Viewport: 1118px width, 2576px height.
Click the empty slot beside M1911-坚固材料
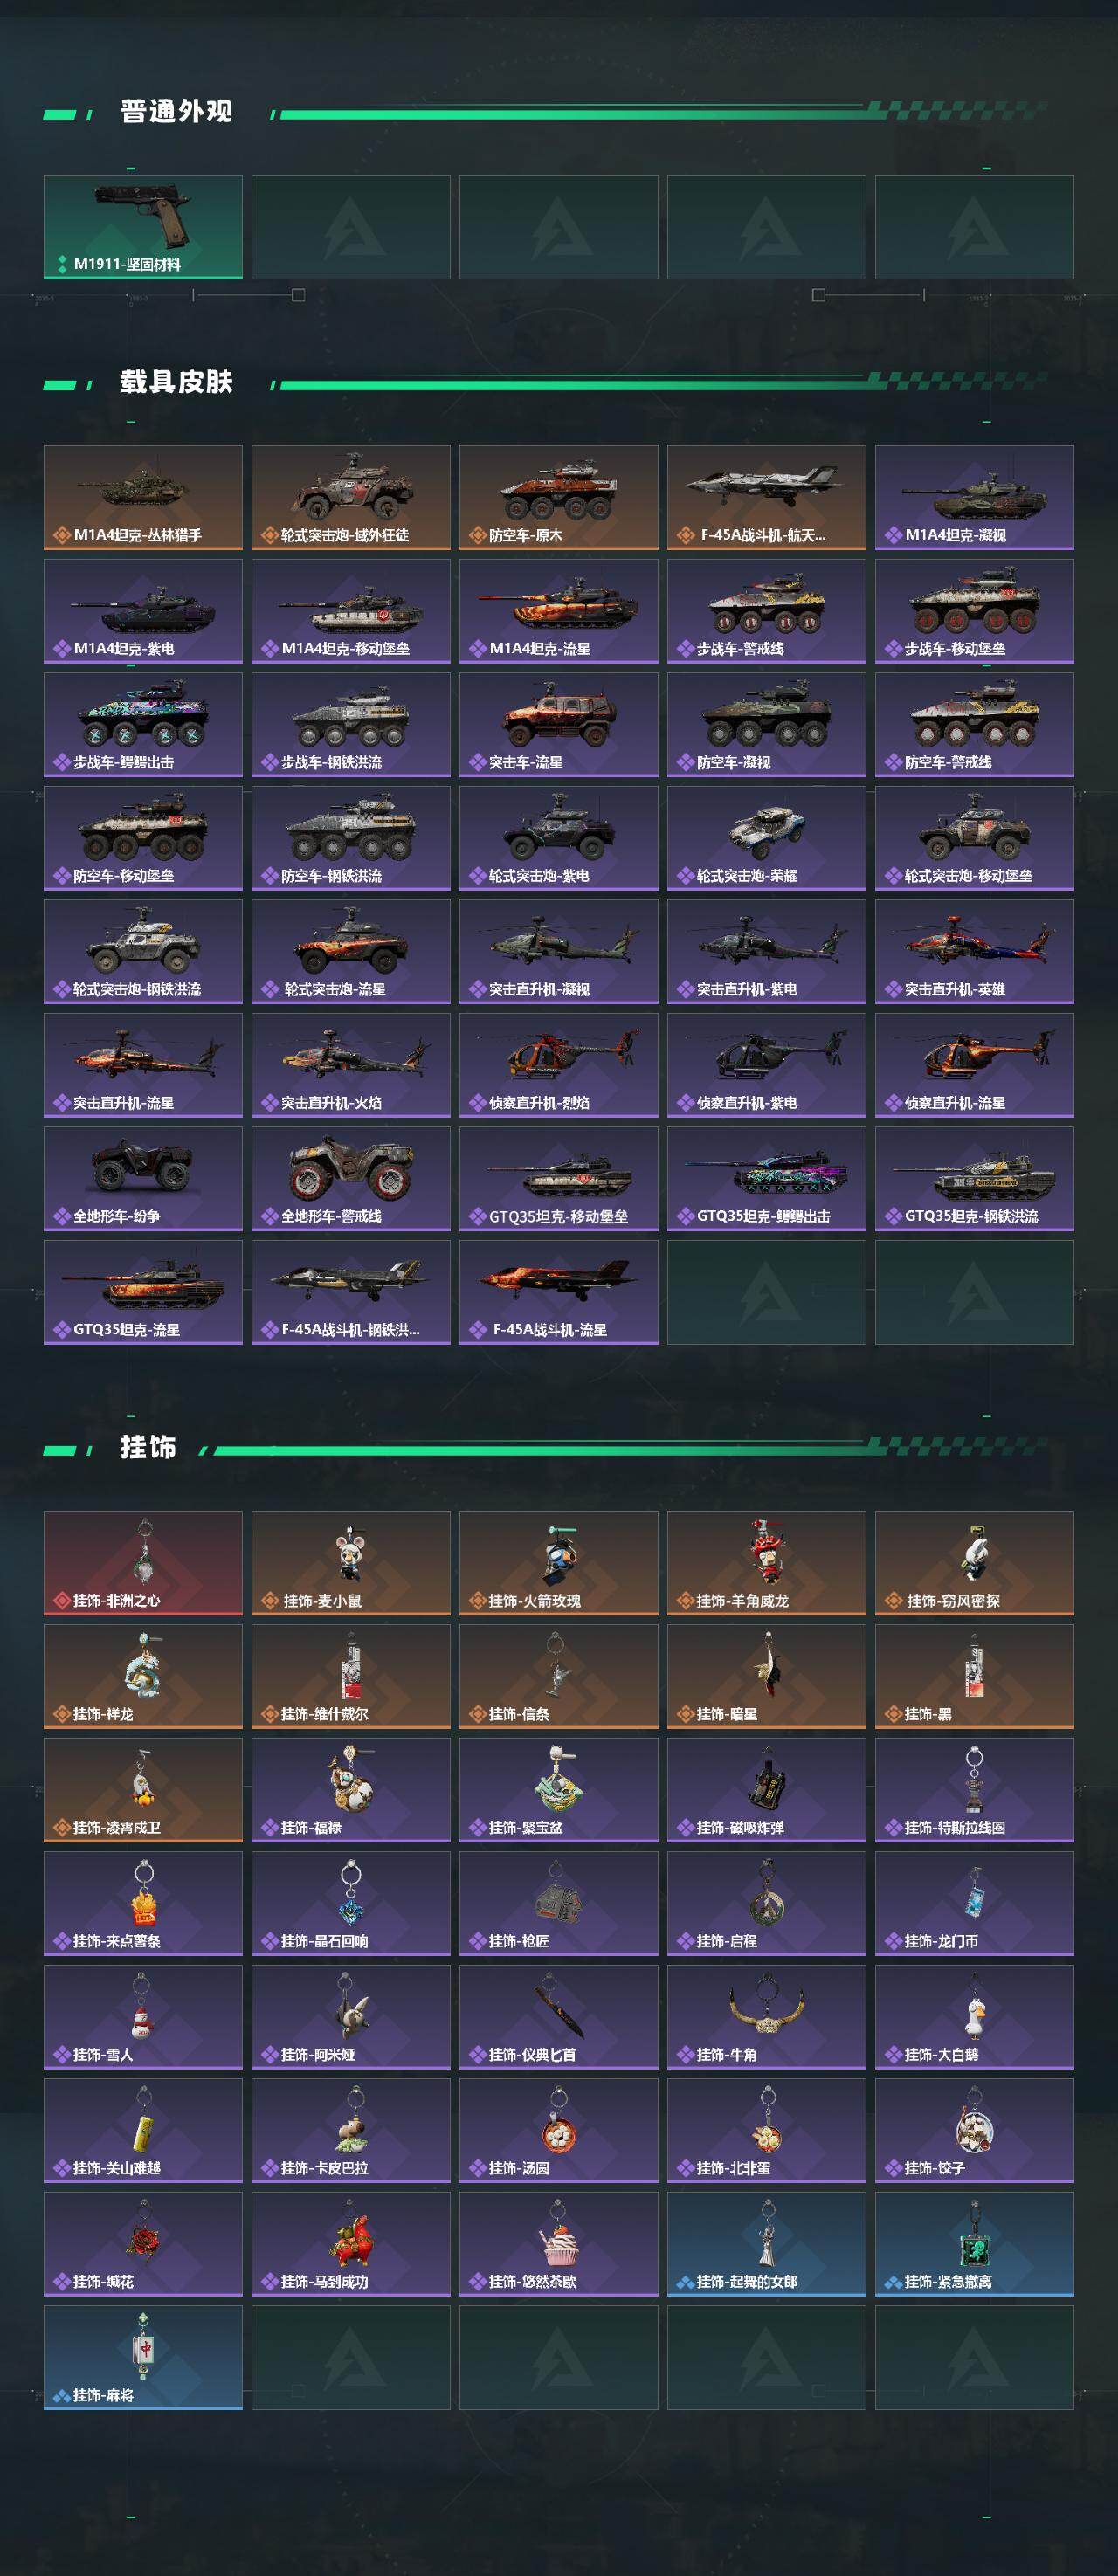(x=350, y=227)
